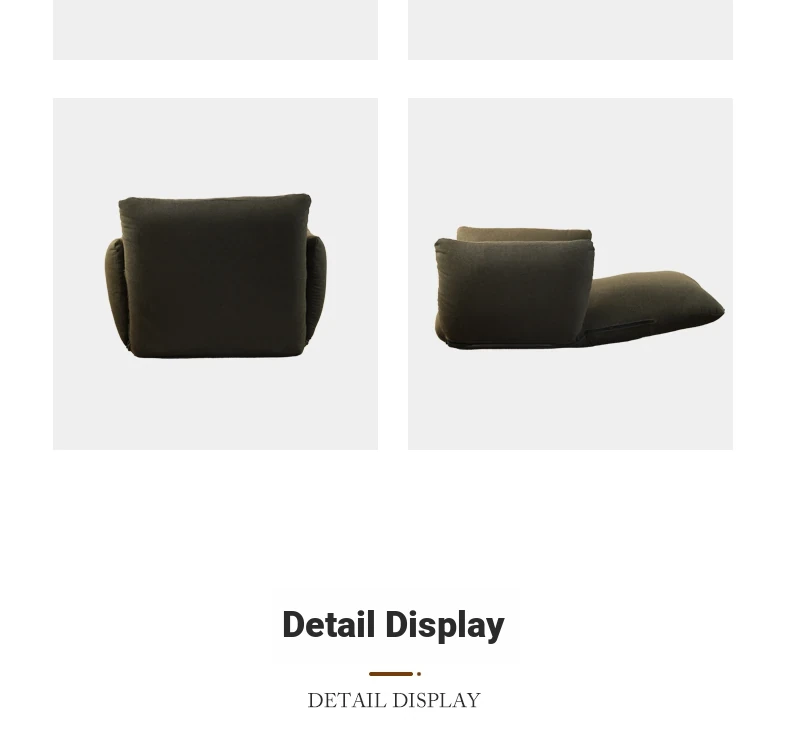Select the partially visible top-right image panel
The image size is (790, 739).
(x=570, y=30)
